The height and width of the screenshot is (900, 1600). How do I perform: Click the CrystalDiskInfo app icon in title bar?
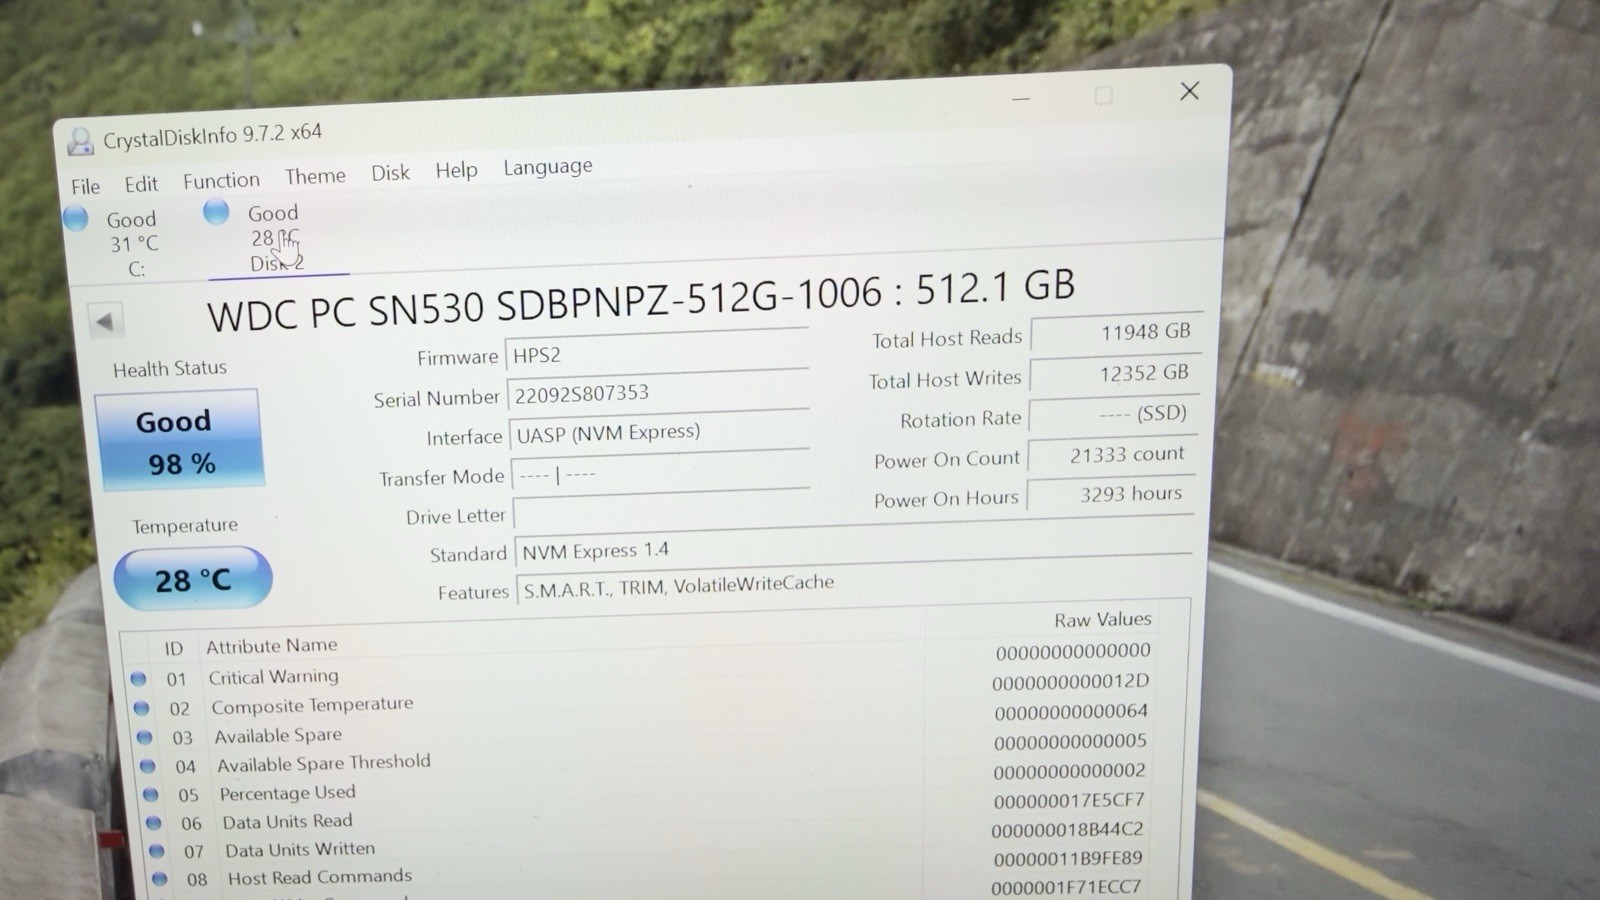(80, 142)
